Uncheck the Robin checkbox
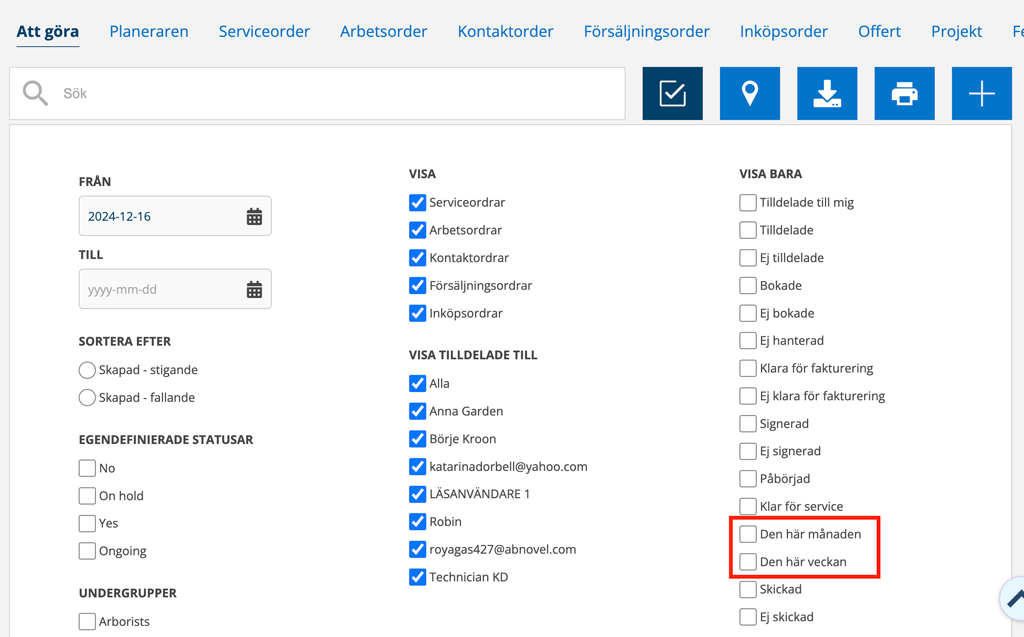This screenshot has width=1024, height=637. [417, 522]
